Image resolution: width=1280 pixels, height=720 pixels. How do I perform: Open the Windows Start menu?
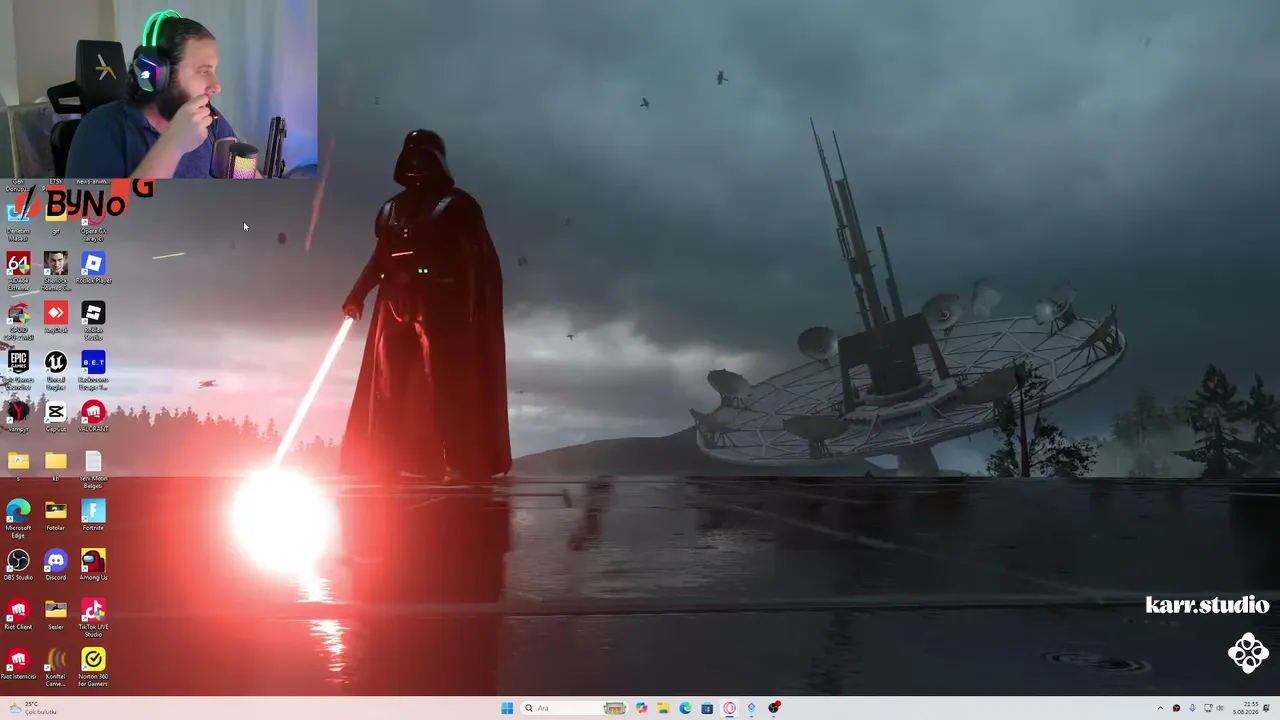pos(507,708)
